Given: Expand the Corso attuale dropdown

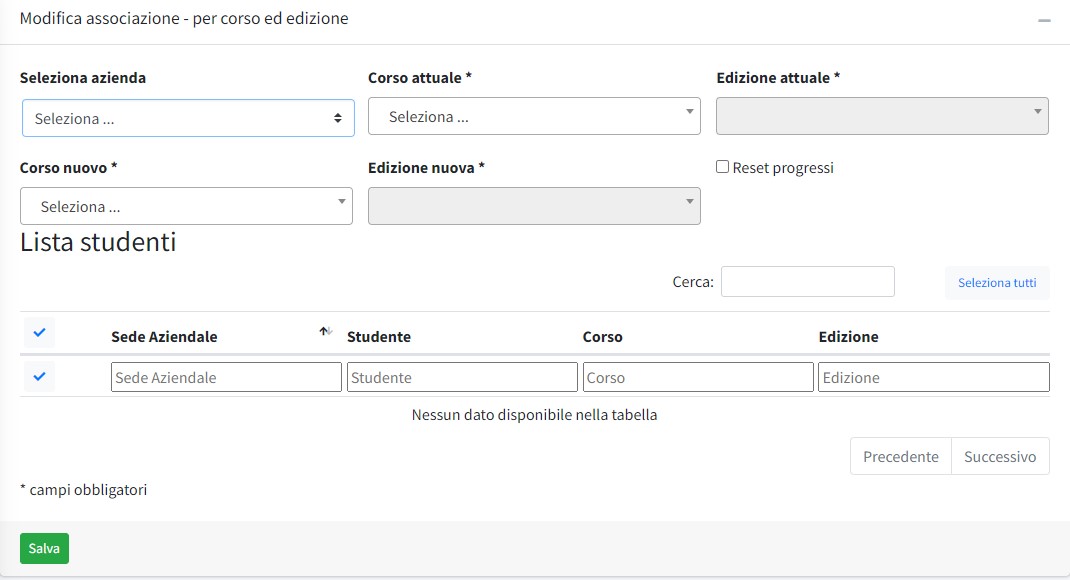Looking at the screenshot, I should pos(534,116).
